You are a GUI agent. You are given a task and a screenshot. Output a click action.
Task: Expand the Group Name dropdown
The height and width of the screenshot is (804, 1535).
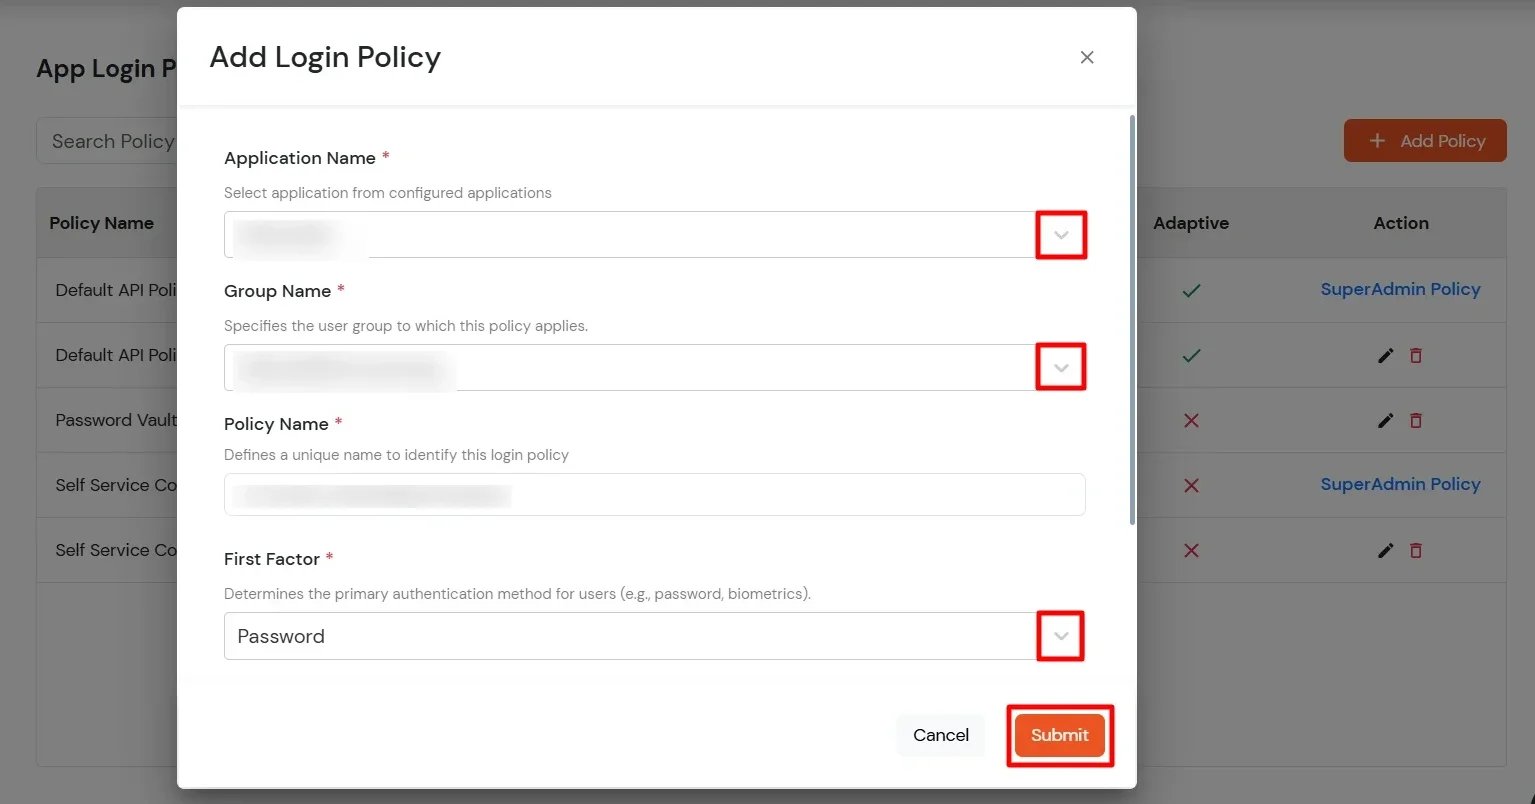pyautogui.click(x=1060, y=367)
